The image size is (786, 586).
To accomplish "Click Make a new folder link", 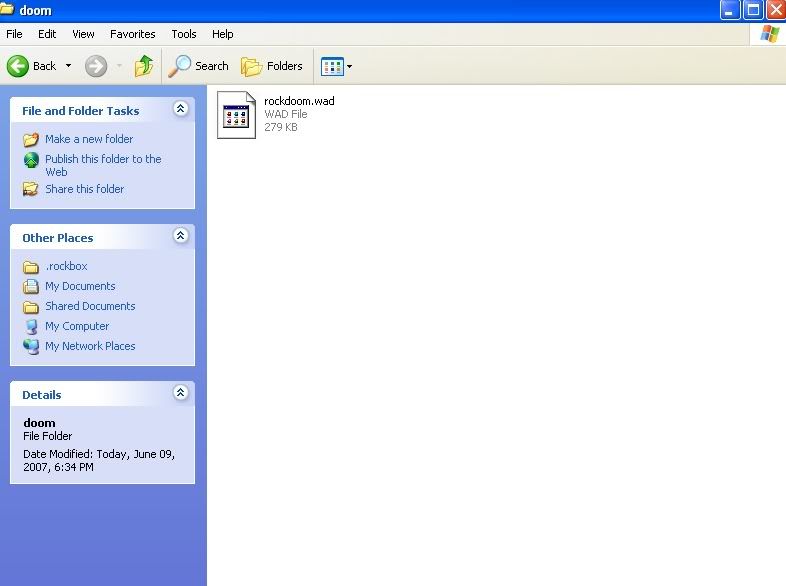I will point(88,139).
